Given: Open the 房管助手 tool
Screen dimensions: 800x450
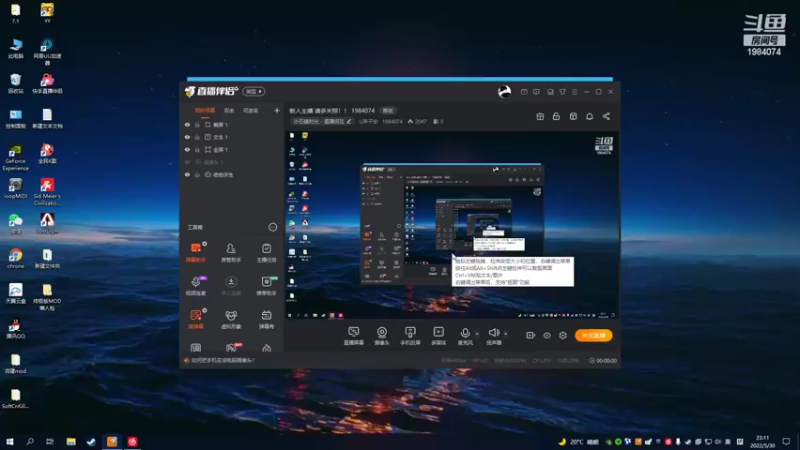Looking at the screenshot, I should (231, 252).
